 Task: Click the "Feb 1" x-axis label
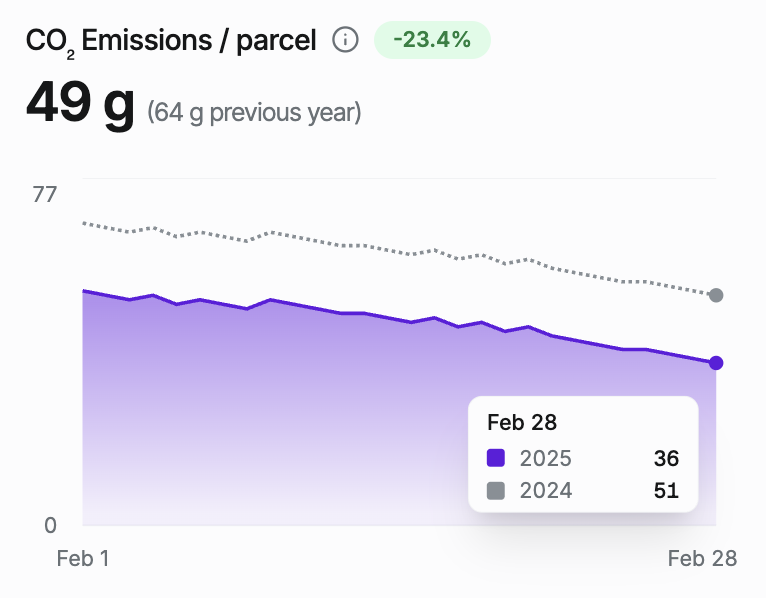[x=83, y=559]
